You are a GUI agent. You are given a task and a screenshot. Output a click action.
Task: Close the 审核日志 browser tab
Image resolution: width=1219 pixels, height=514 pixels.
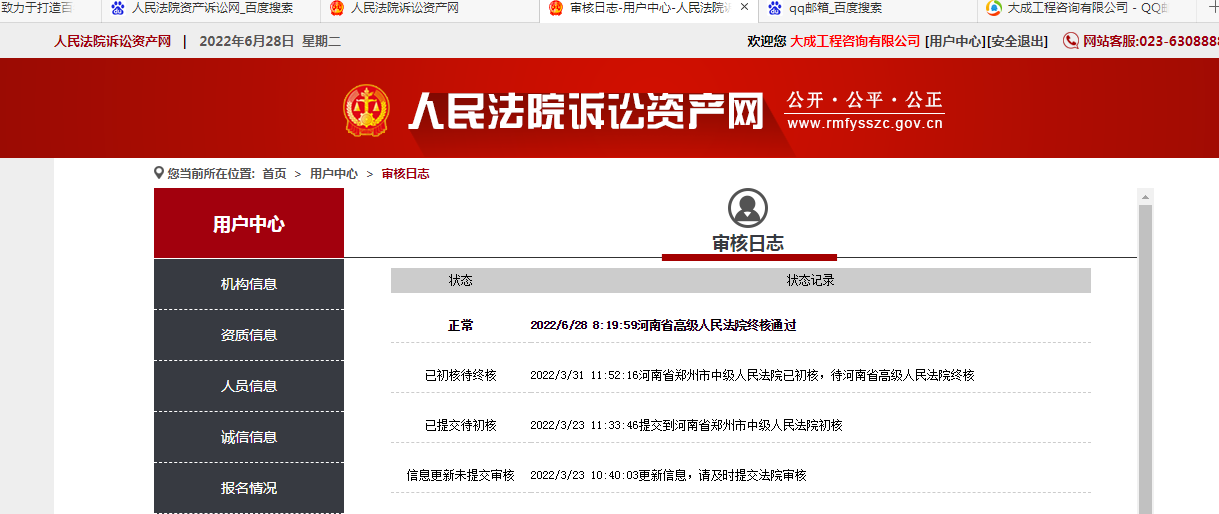tap(744, 8)
